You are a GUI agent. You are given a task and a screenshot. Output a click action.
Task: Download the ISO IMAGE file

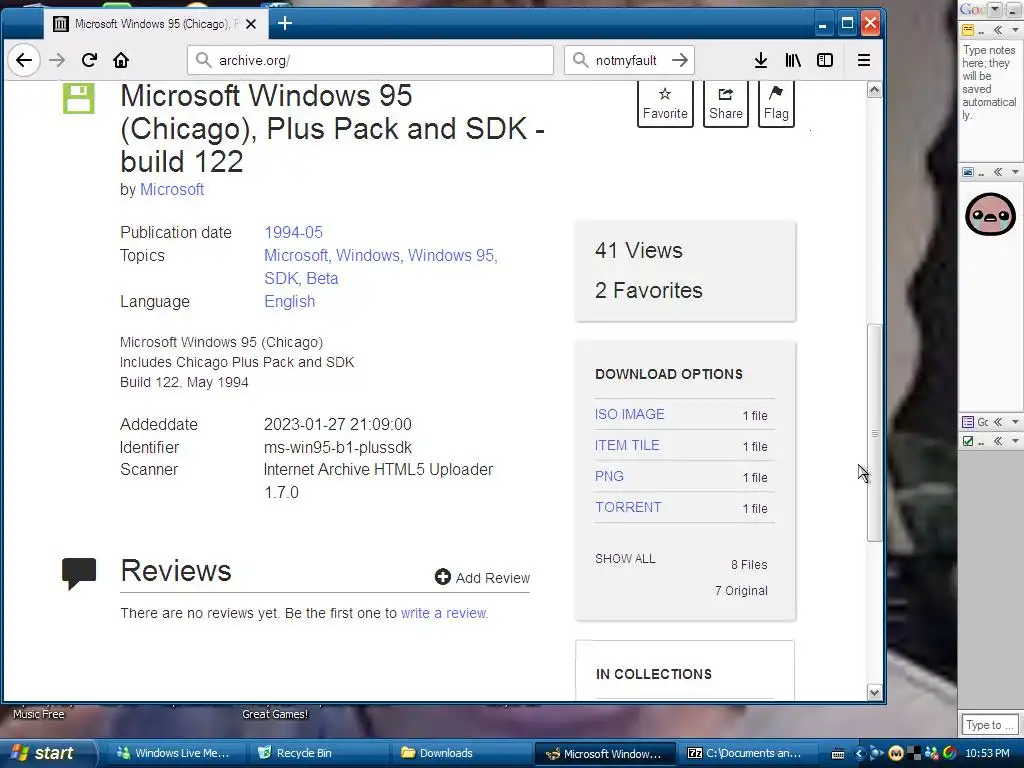point(630,414)
